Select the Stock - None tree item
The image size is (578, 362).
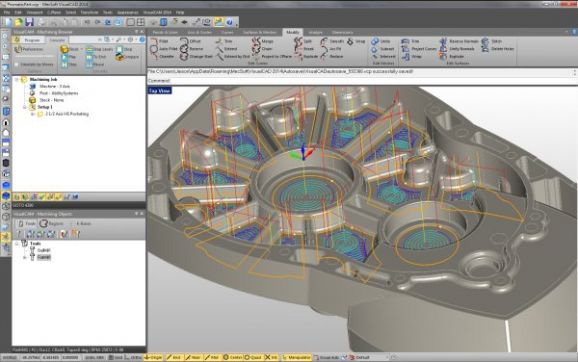(51, 100)
